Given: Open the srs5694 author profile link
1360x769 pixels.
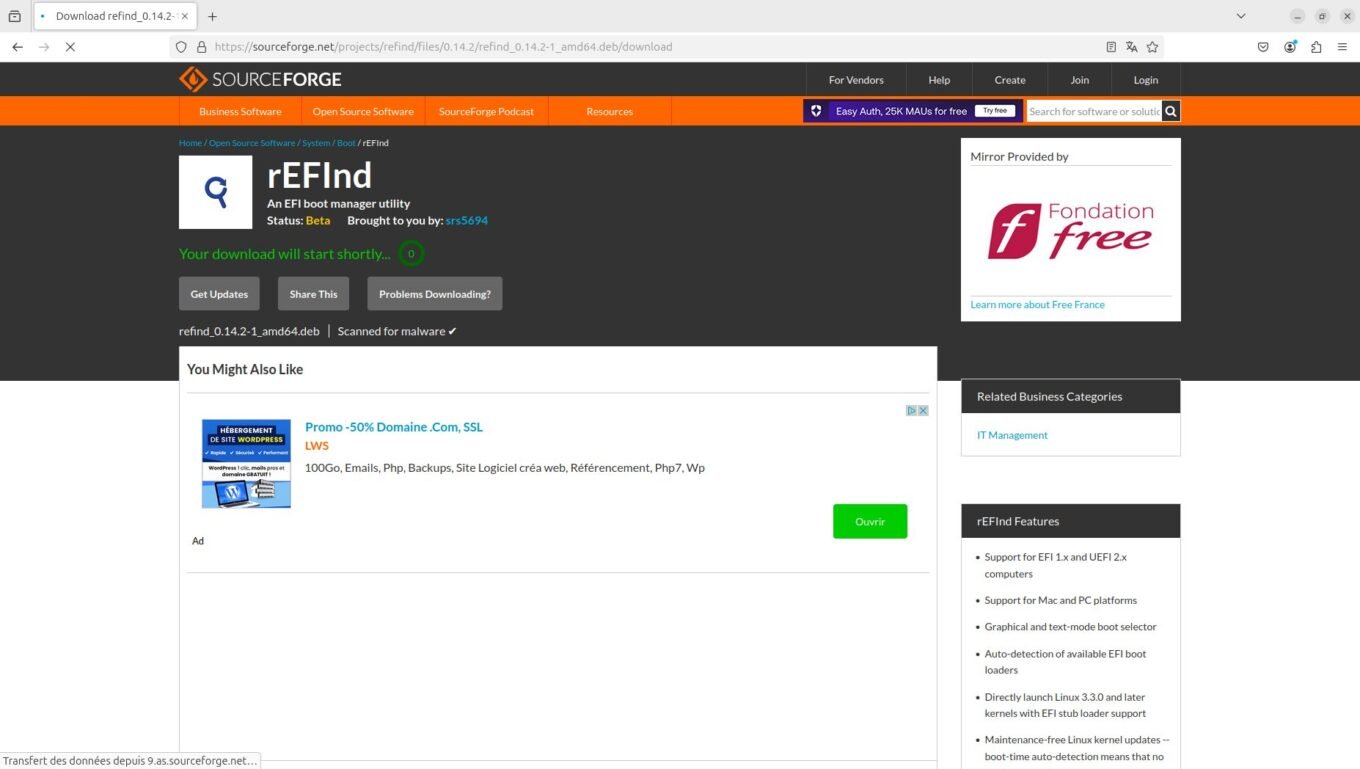Looking at the screenshot, I should point(467,220).
